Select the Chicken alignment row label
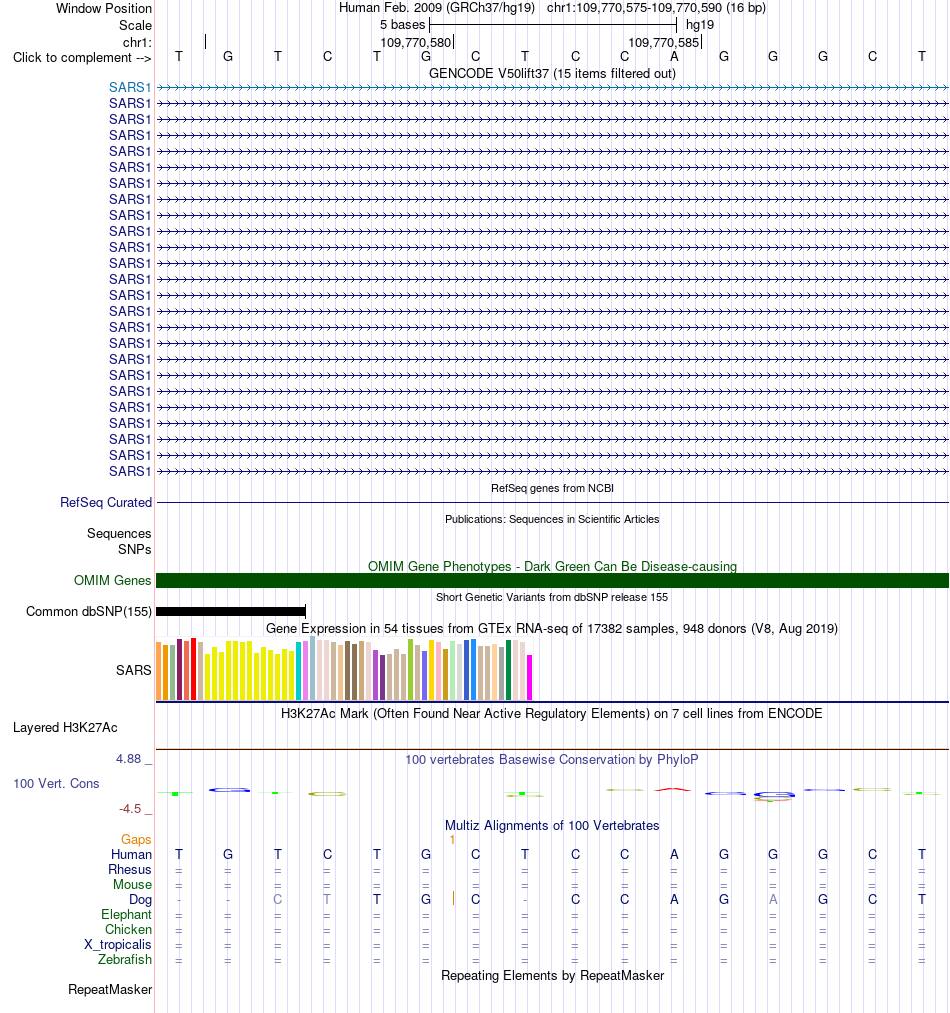 tap(129, 930)
